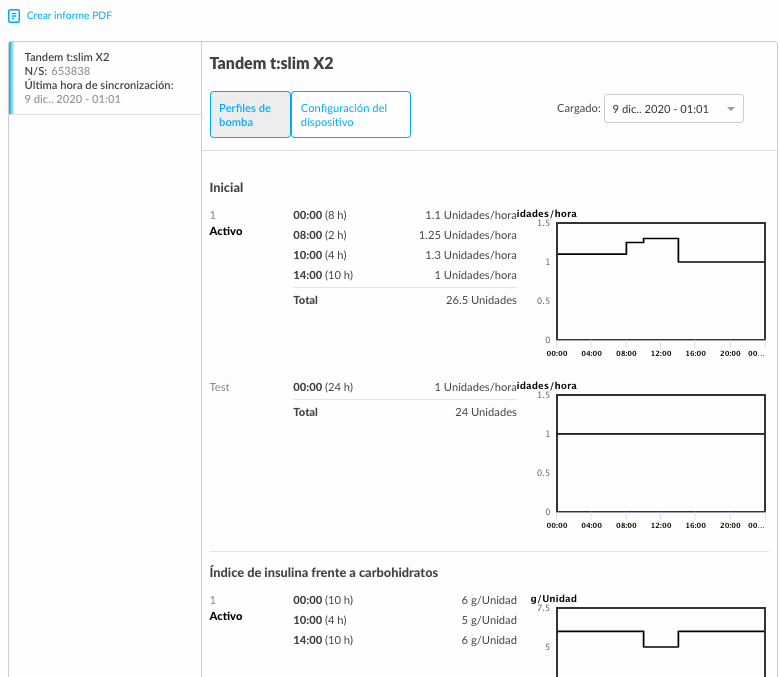Click the g/Unidad carbohydrate ratio chart
Image resolution: width=780 pixels, height=677 pixels.
(661, 642)
